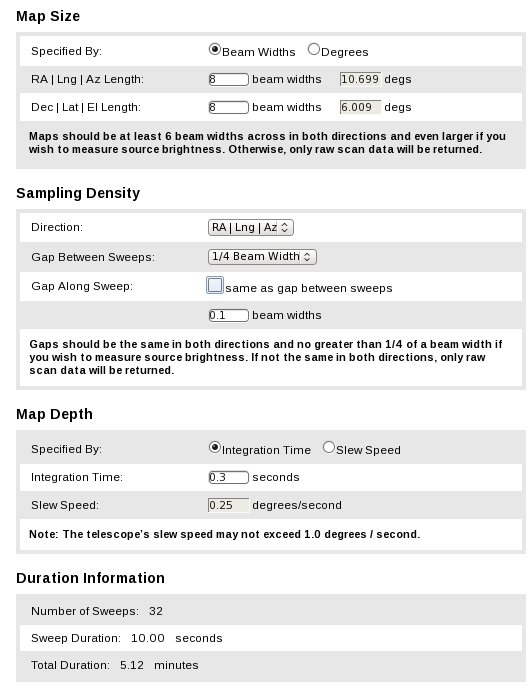Click the Integration Time seconds field
The width and height of the screenshot is (532, 686).
(228, 477)
